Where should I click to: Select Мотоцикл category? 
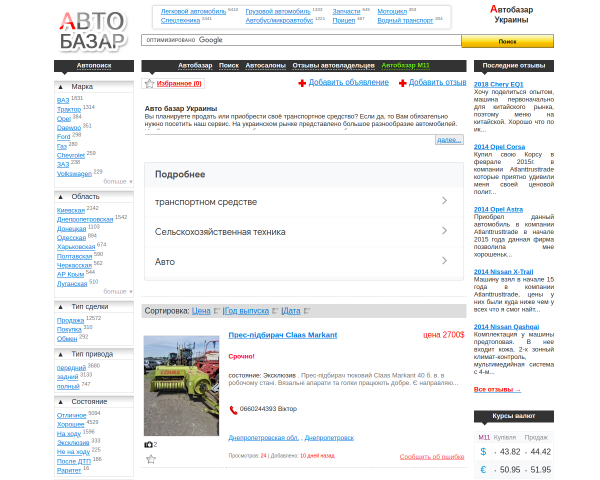(392, 11)
